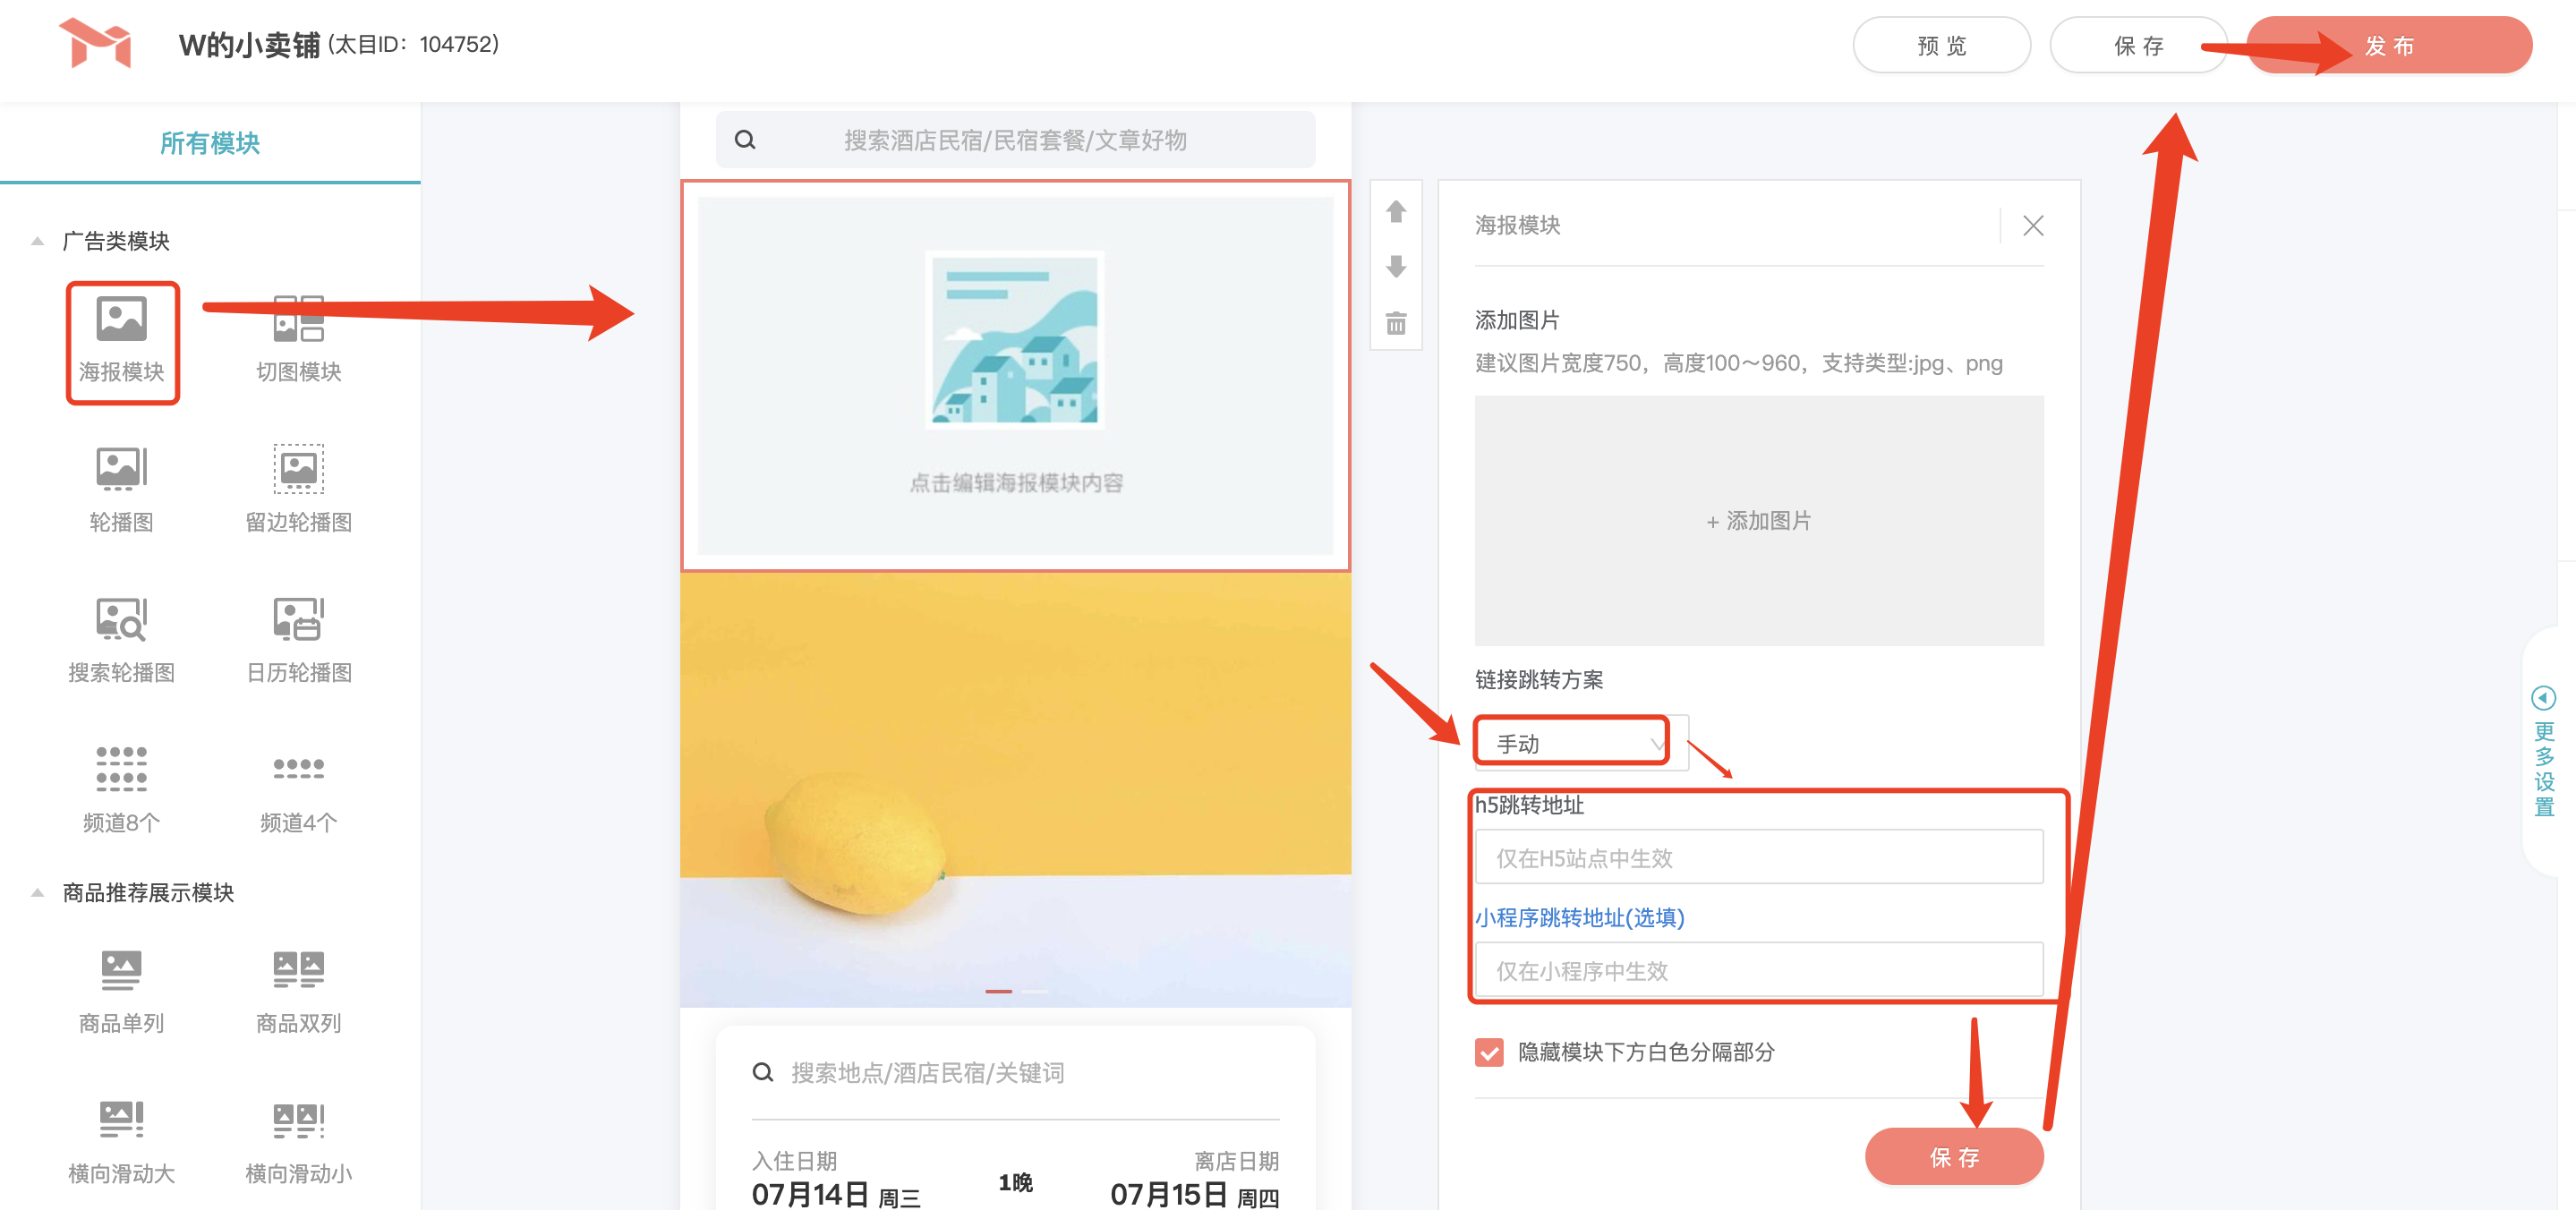The image size is (2576, 1210).
Task: Delete the module with the trash icon
Action: tap(1396, 322)
